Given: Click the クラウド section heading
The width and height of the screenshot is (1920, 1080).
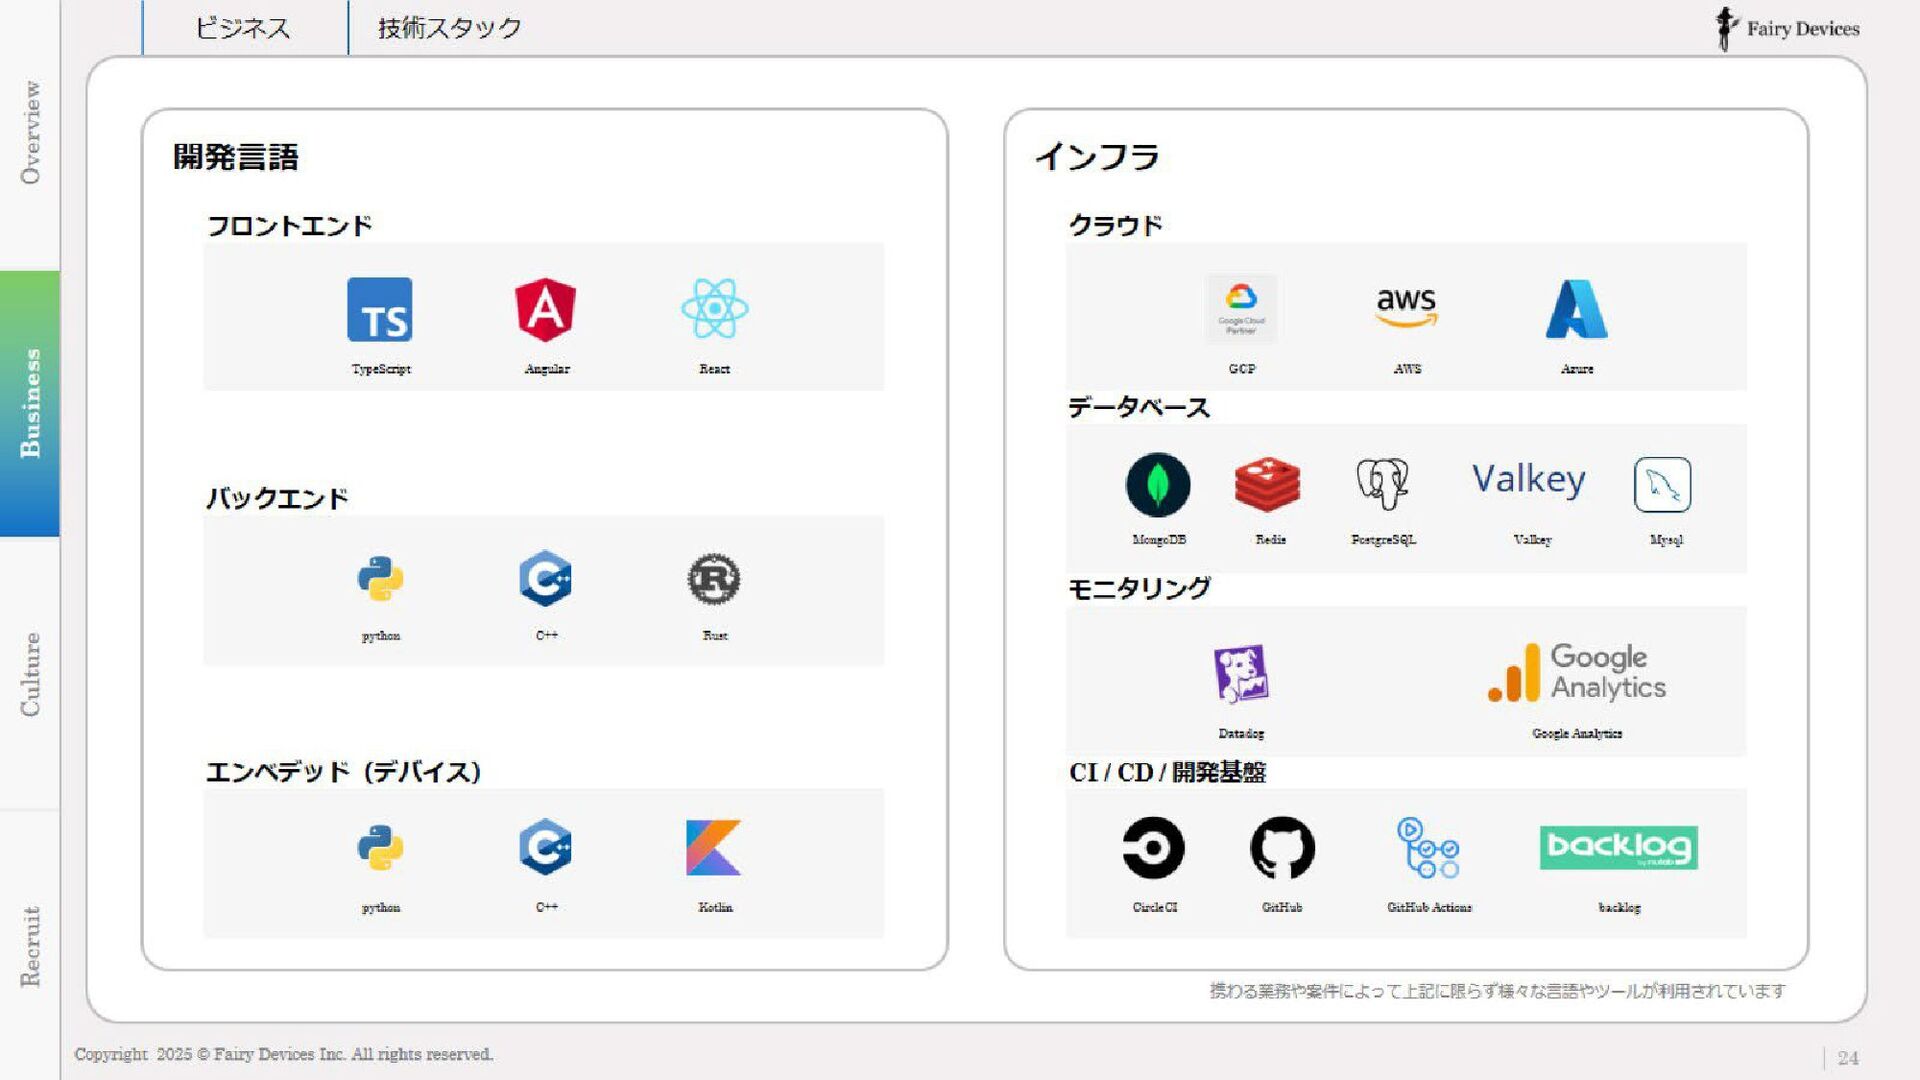Looking at the screenshot, I should pos(1116,226).
